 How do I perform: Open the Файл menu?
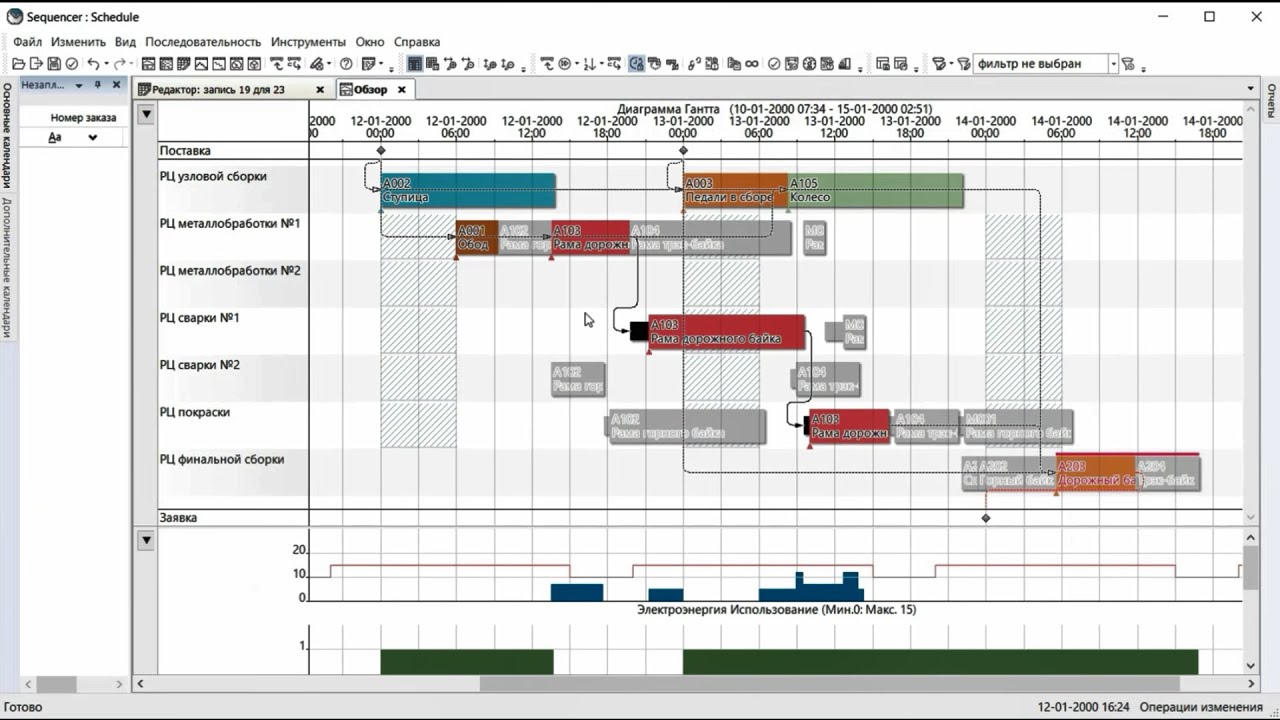pos(28,42)
